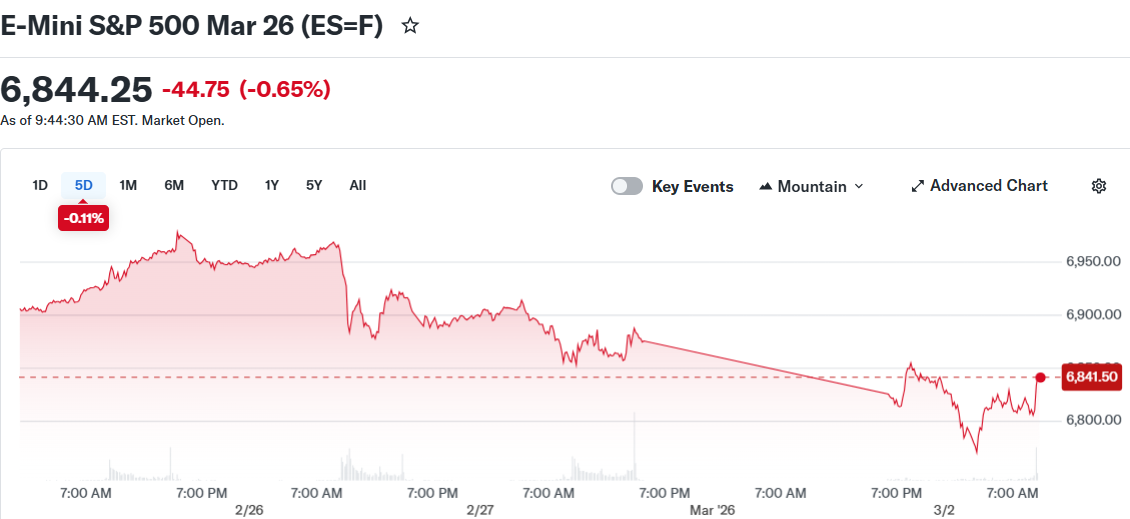
Task: Select the 1M time range
Action: coord(128,185)
